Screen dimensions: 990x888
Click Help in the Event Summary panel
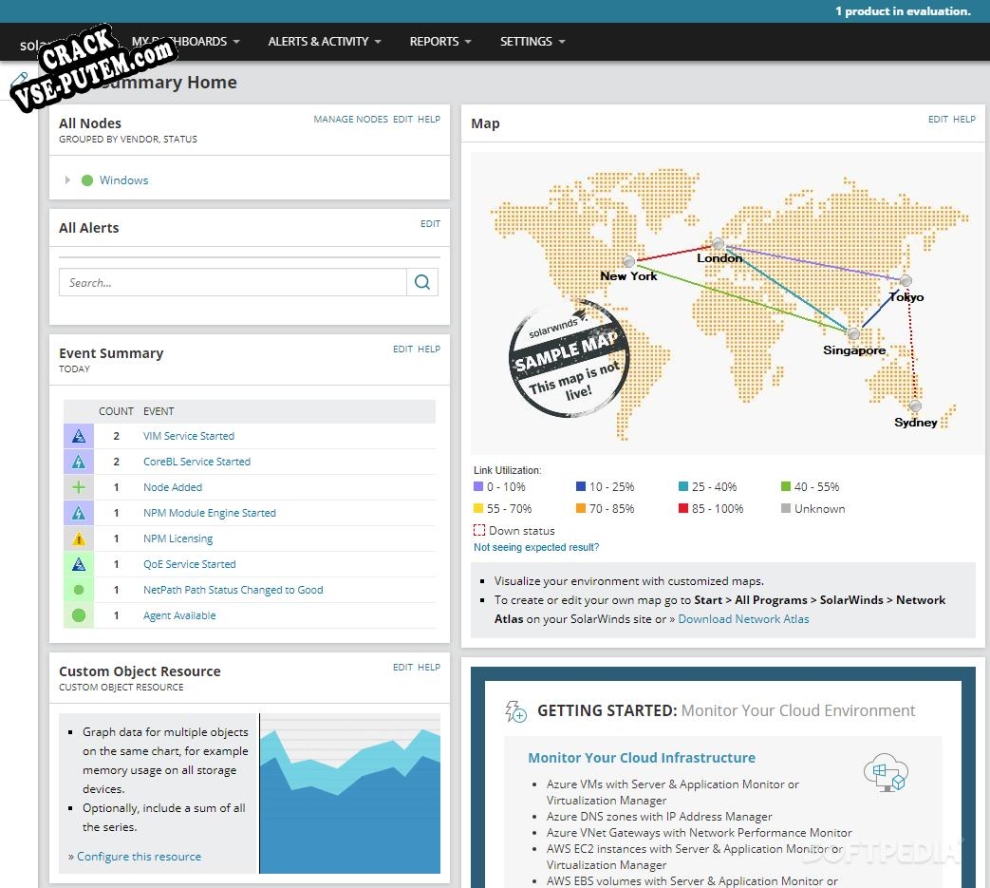tap(429, 349)
